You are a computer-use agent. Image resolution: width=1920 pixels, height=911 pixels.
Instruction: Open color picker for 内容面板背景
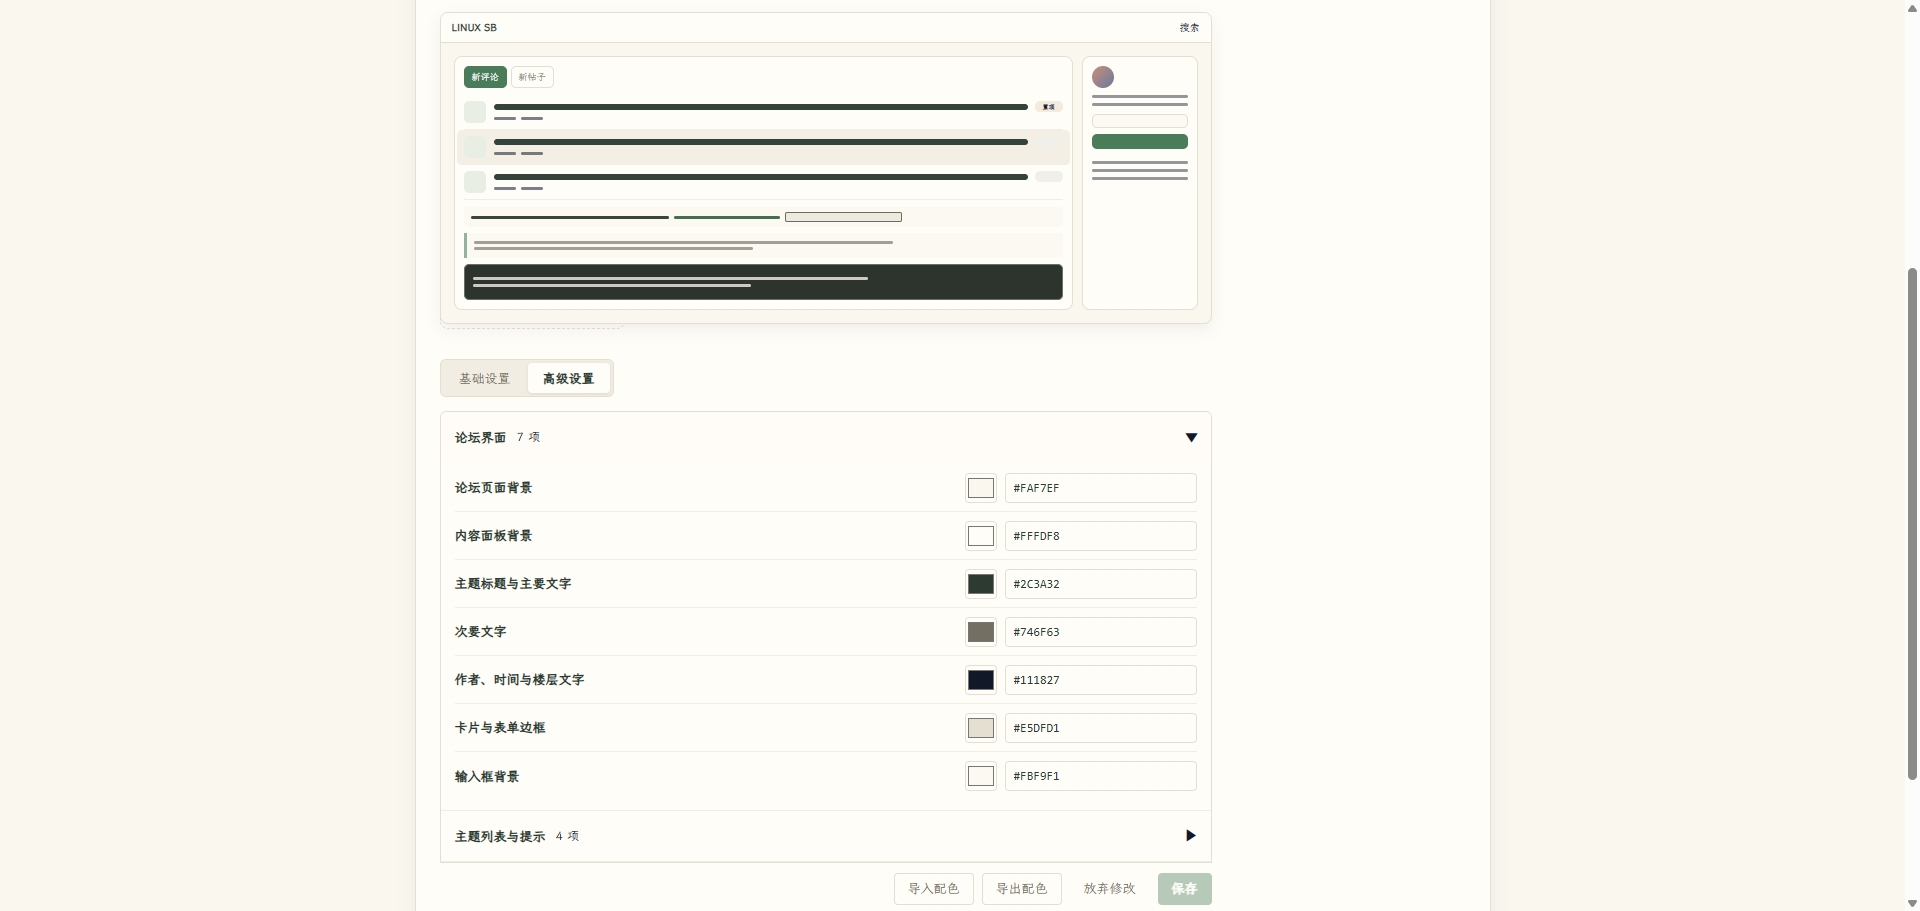pyautogui.click(x=981, y=536)
